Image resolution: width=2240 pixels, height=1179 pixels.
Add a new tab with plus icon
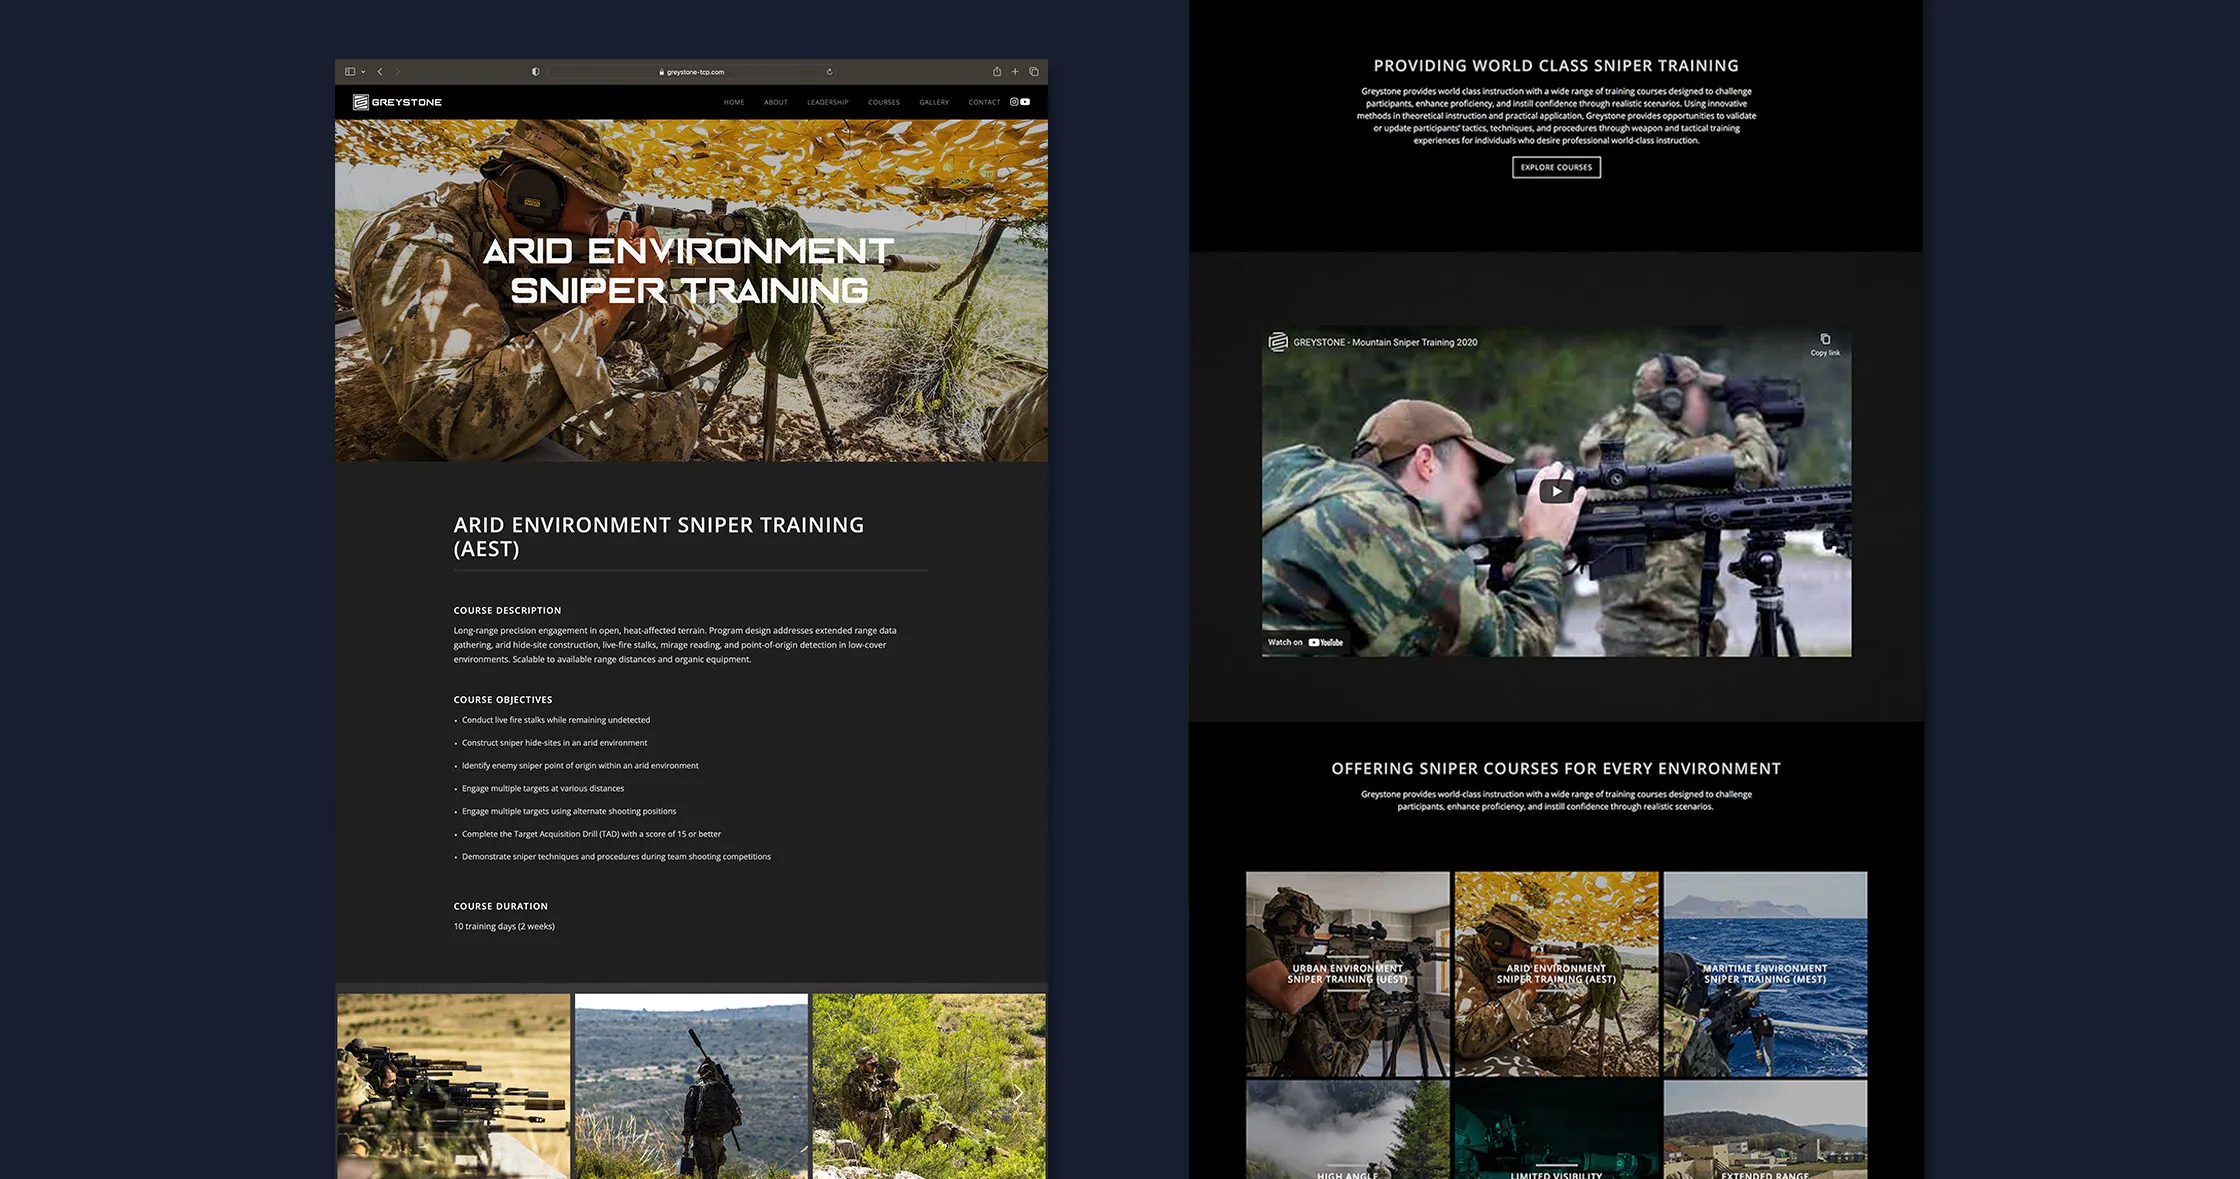[x=1015, y=72]
